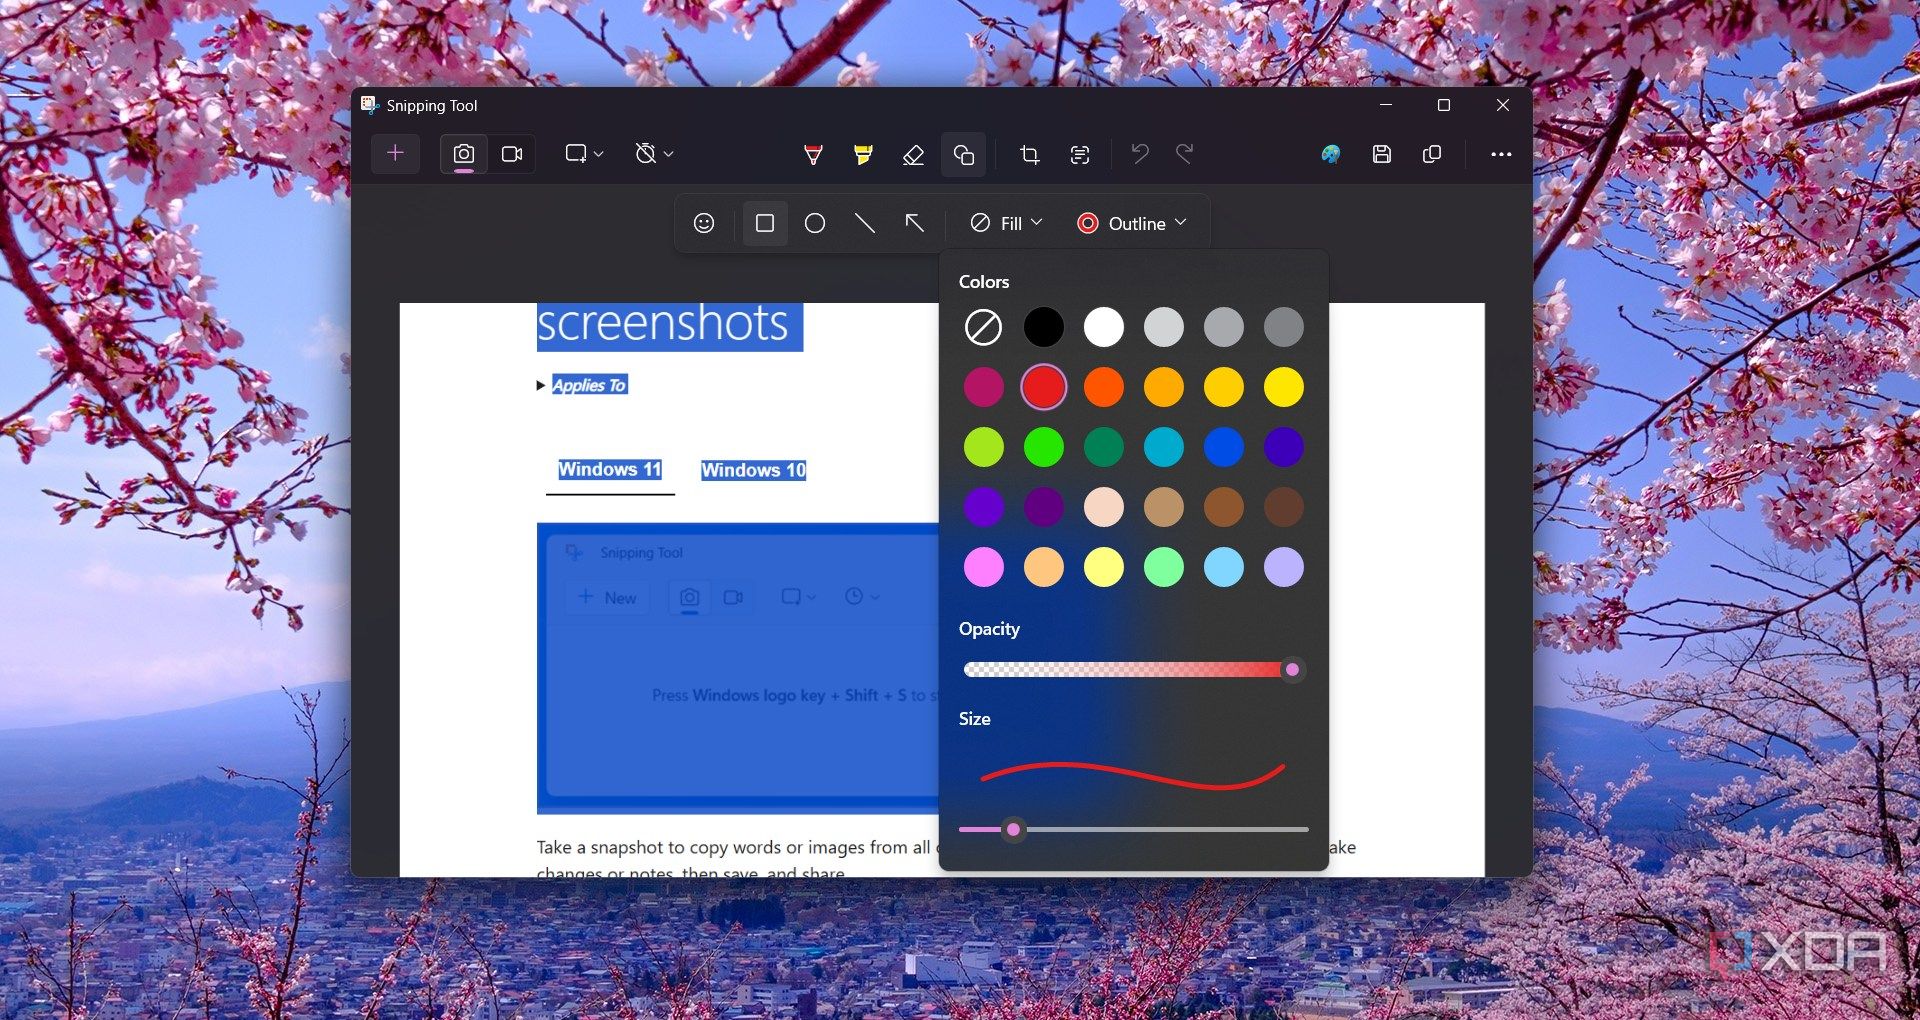Undo the last edit
The image size is (1920, 1020).
tap(1139, 154)
